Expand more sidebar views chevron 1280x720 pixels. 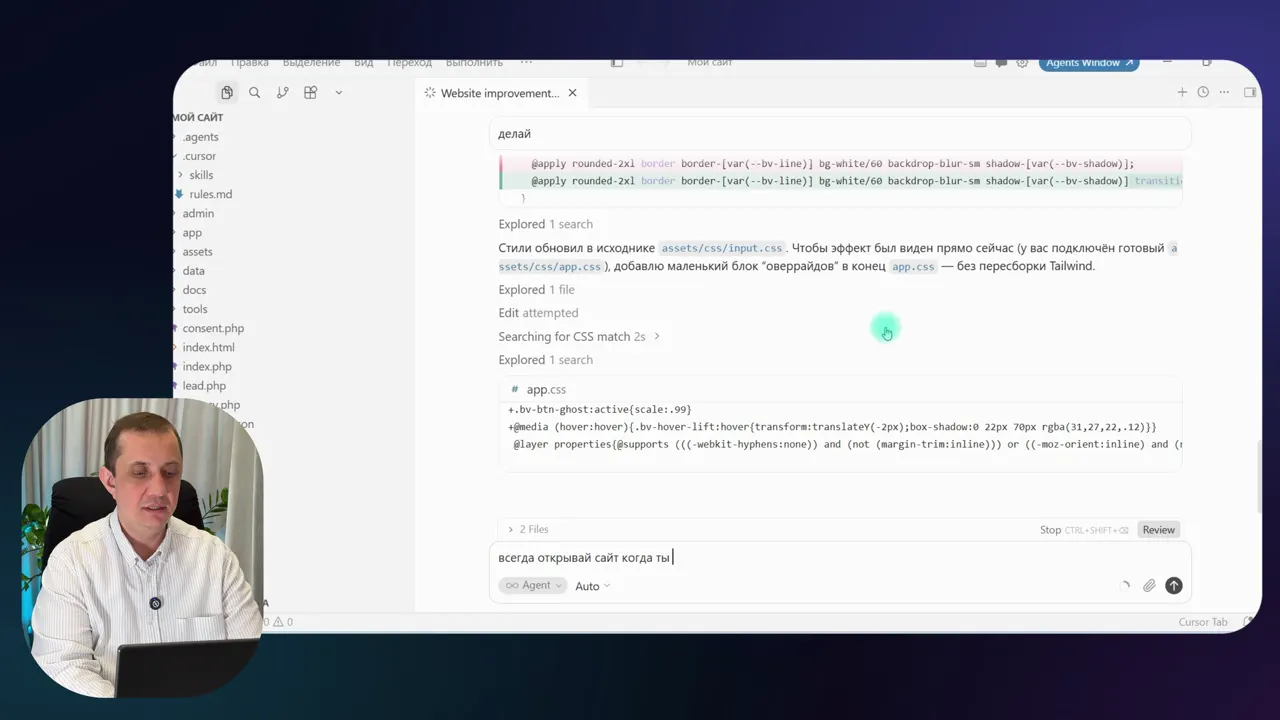338,93
